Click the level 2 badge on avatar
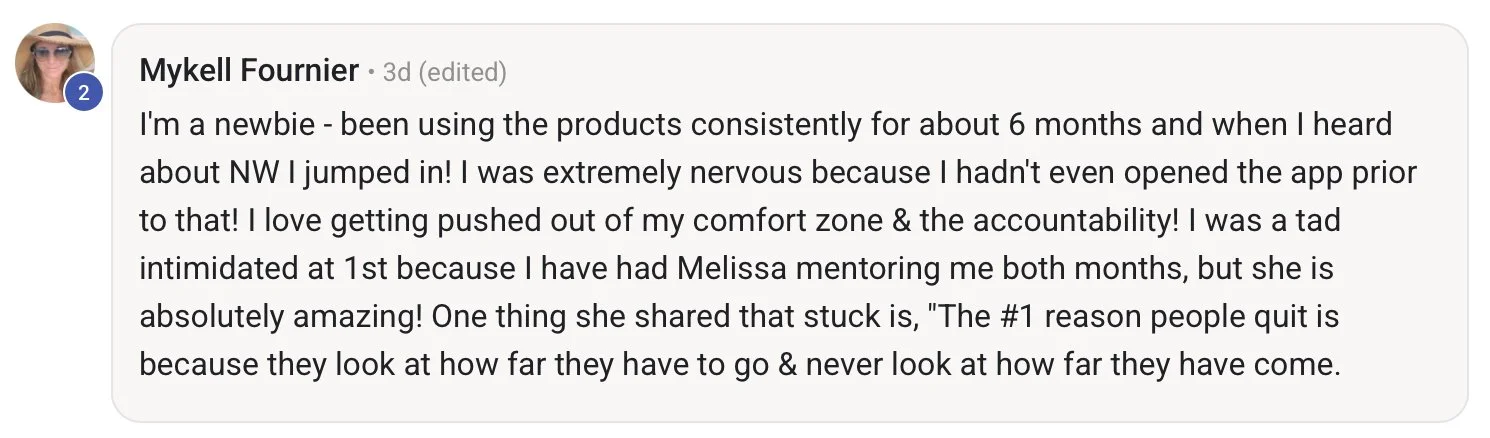Screen dimensions: 1490x438 [83, 93]
